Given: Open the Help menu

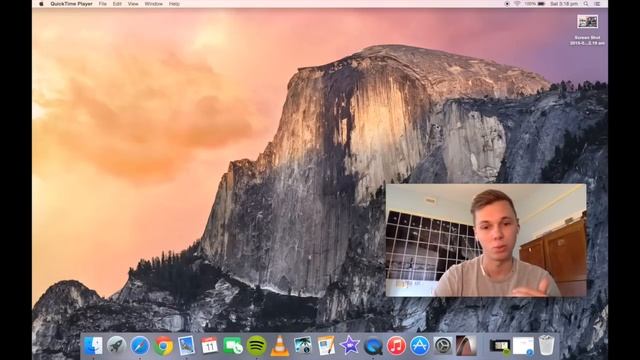Looking at the screenshot, I should [x=174, y=4].
